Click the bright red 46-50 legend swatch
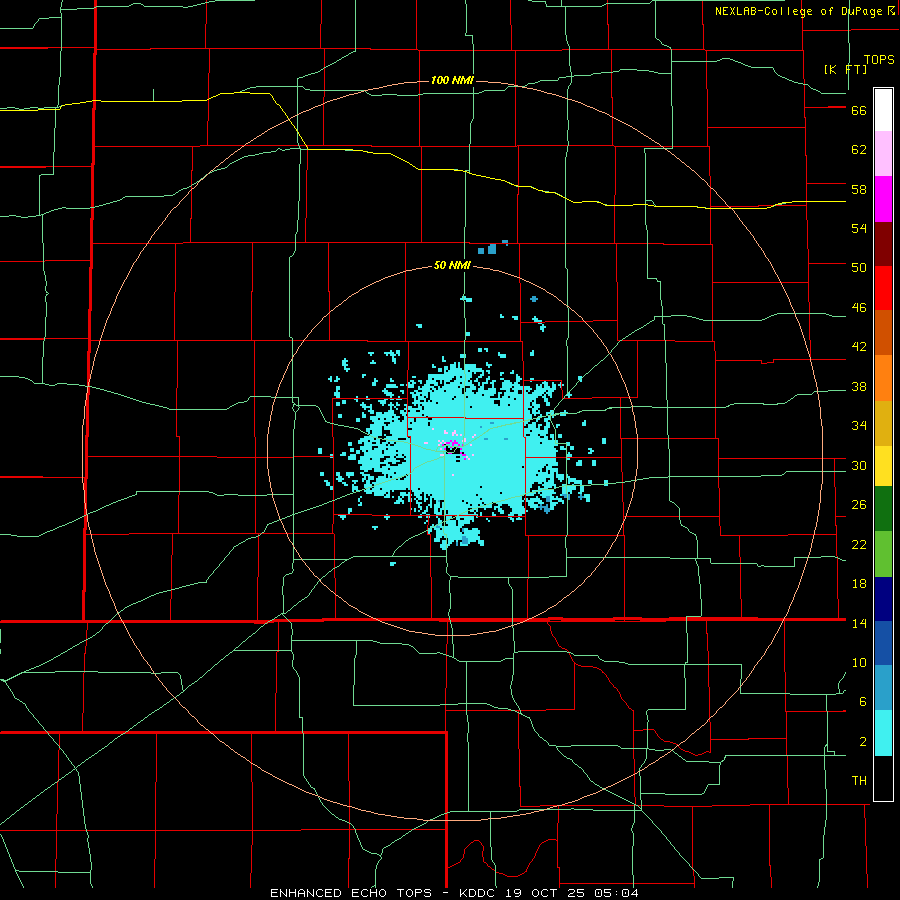Image resolution: width=900 pixels, height=900 pixels. pos(883,288)
